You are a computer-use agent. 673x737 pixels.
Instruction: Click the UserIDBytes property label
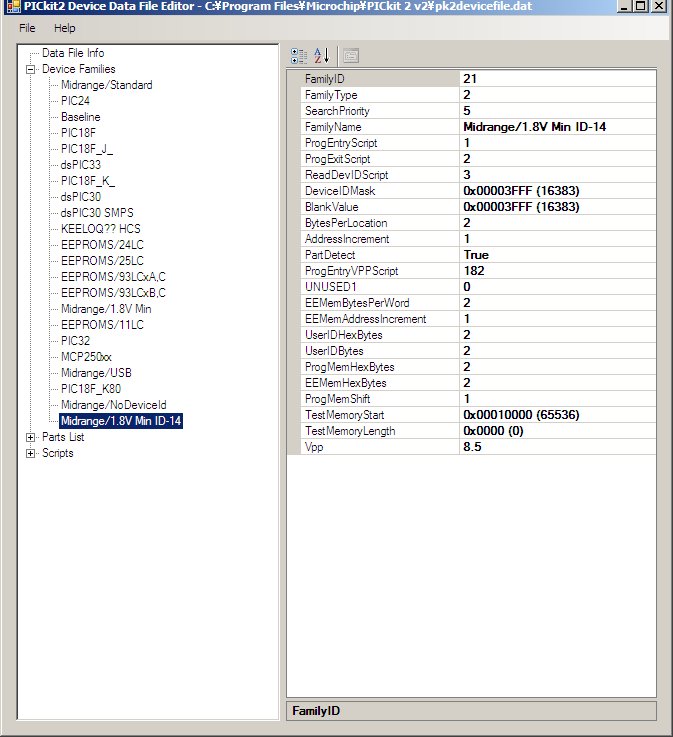[334, 351]
